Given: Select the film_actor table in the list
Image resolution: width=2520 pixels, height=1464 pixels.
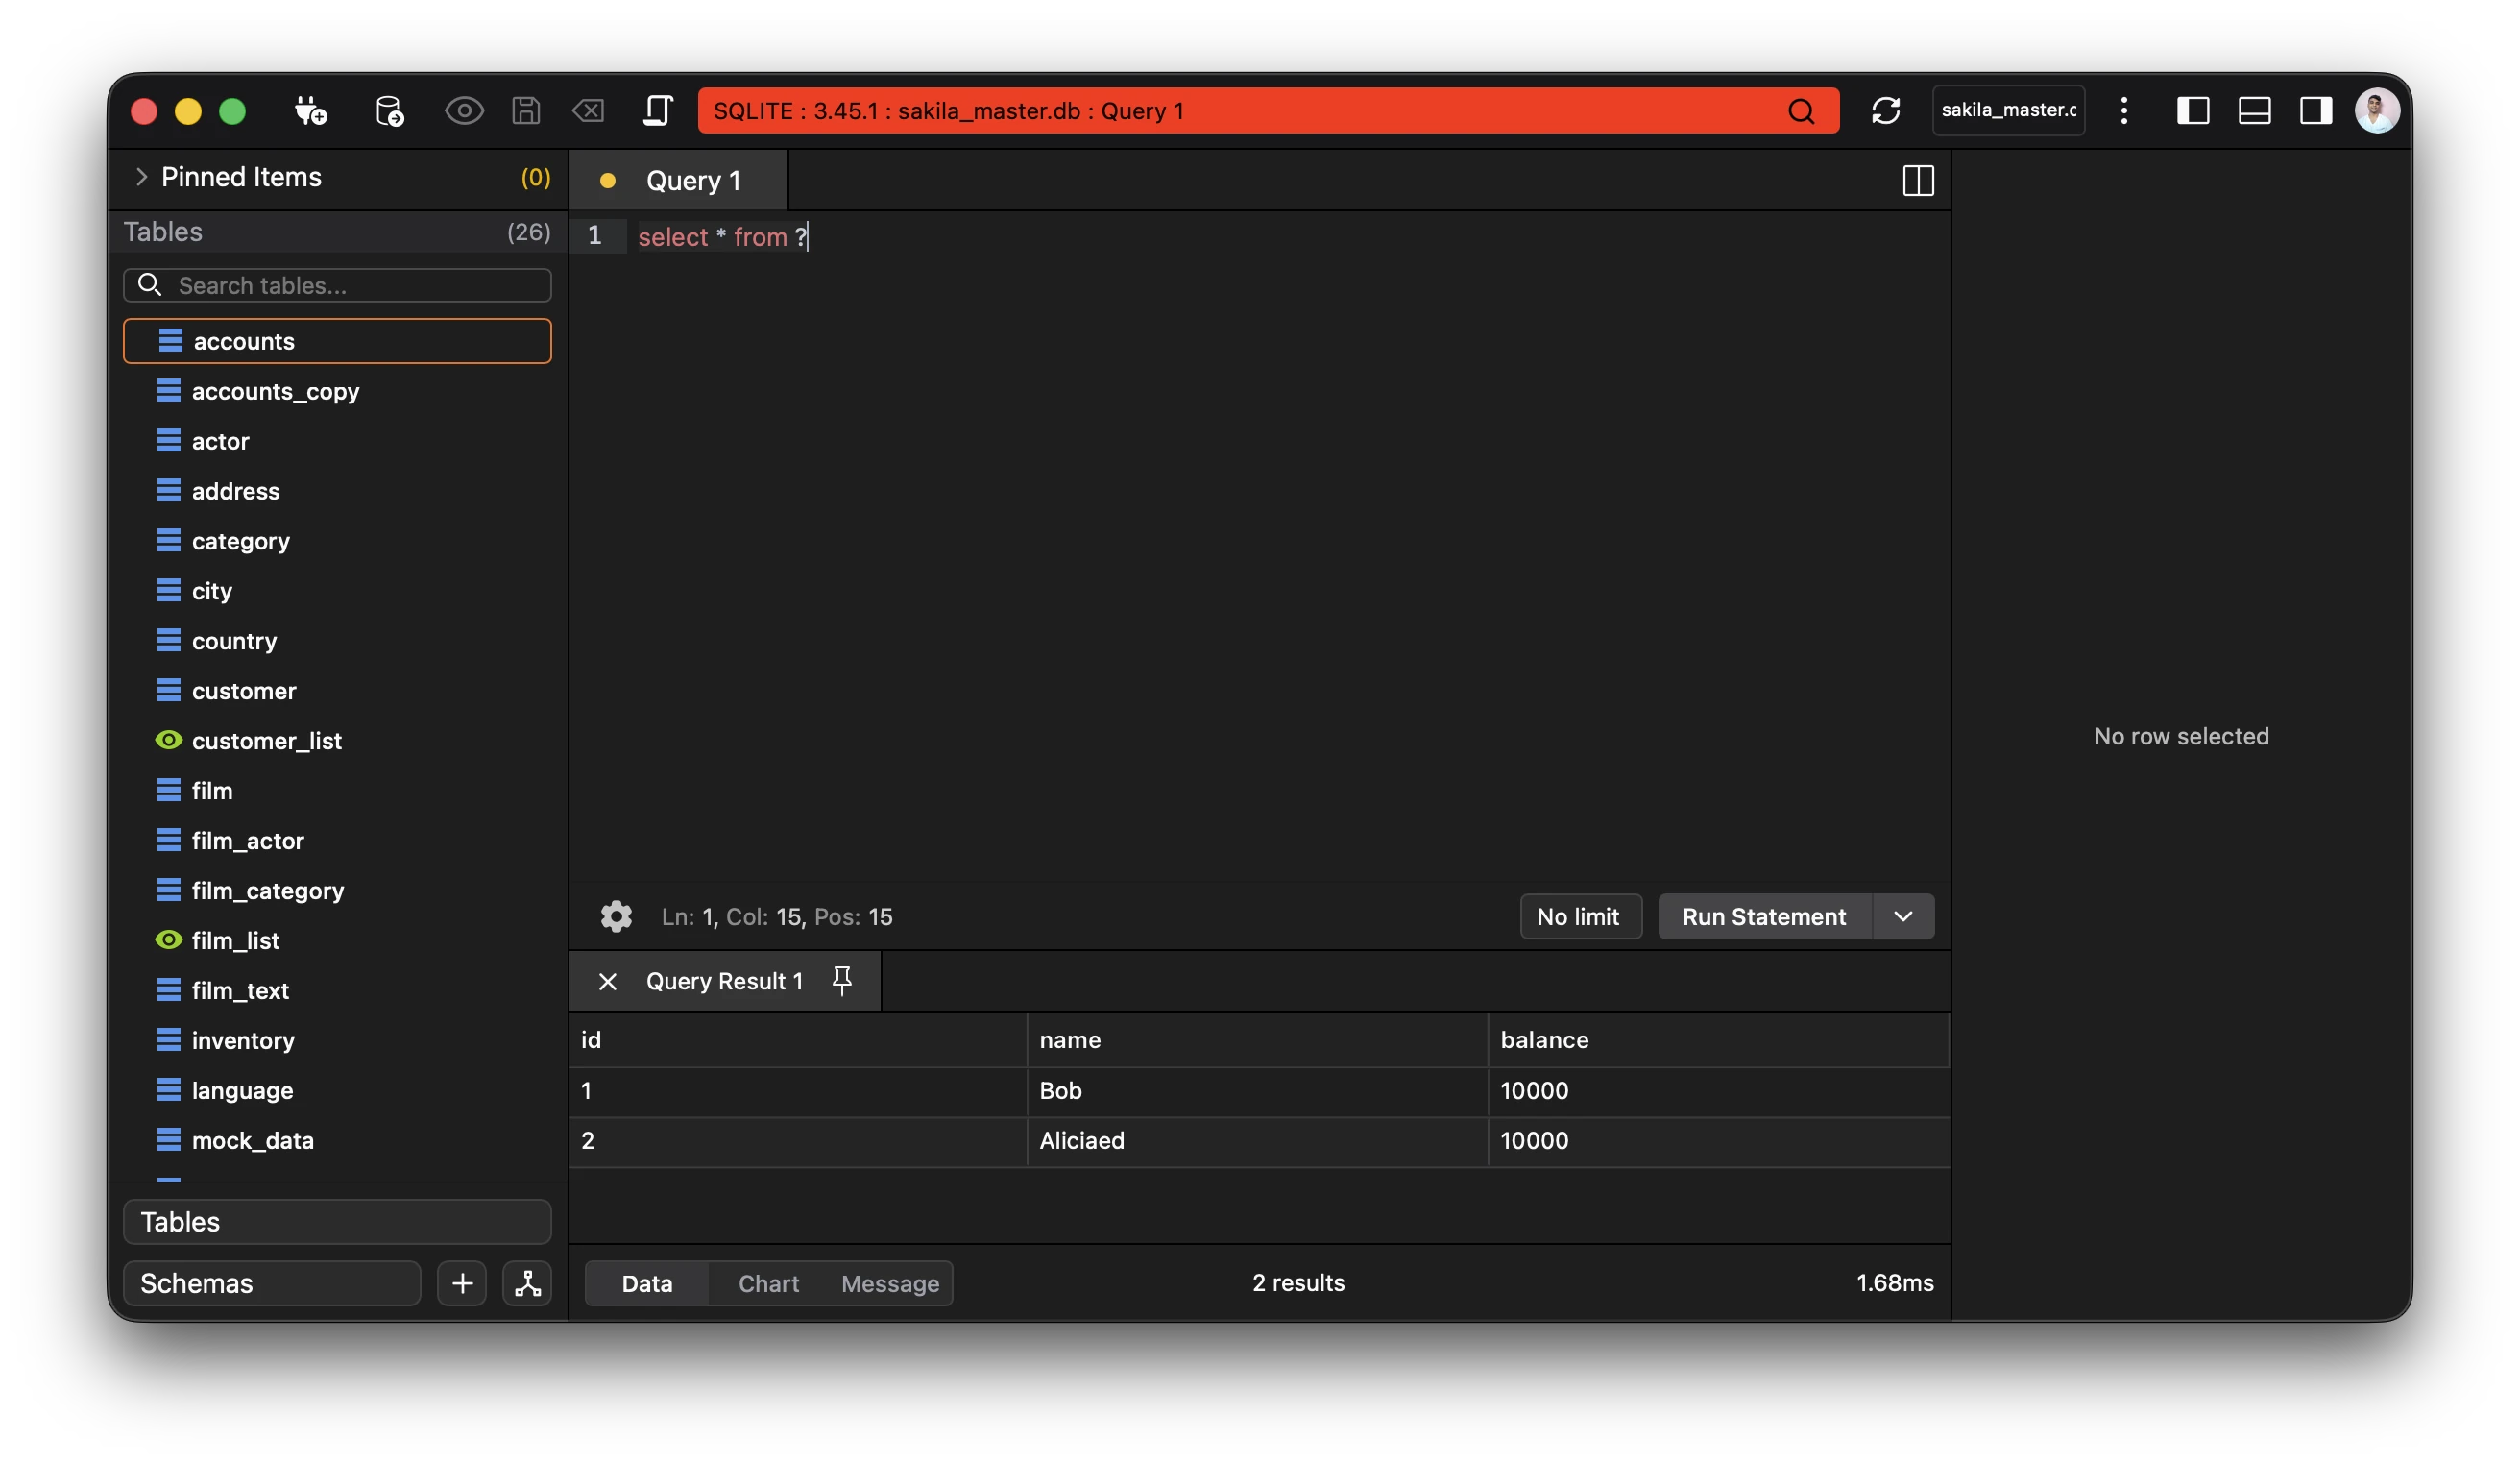Looking at the screenshot, I should [x=248, y=841].
